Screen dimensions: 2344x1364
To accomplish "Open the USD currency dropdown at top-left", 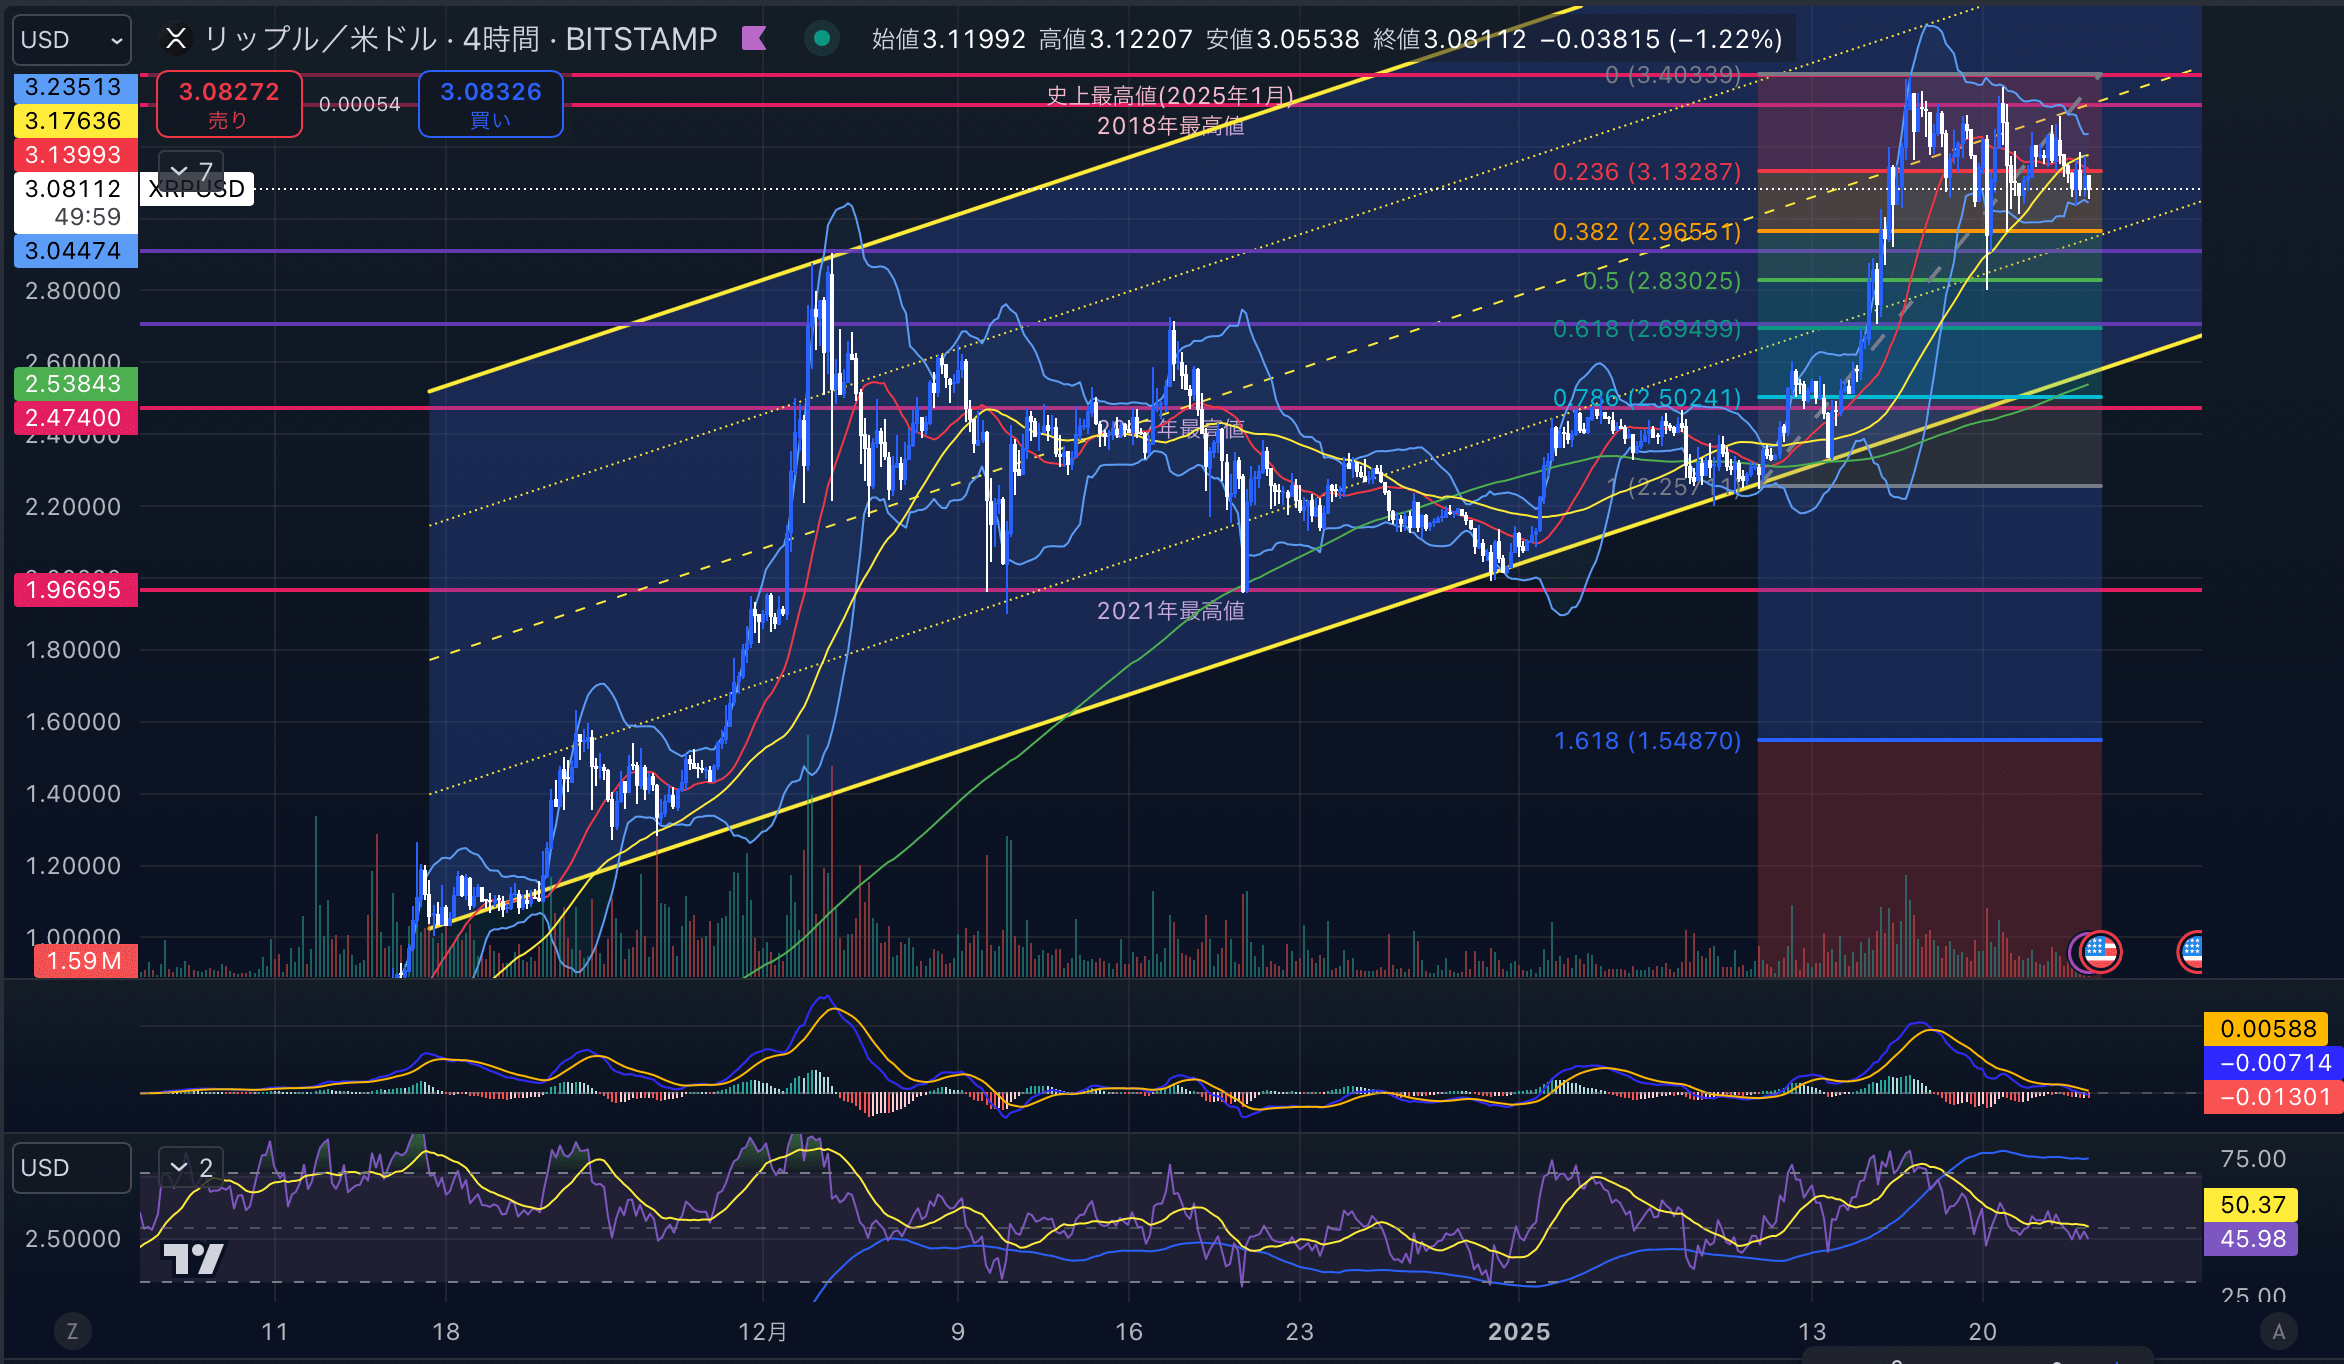I will point(72,40).
